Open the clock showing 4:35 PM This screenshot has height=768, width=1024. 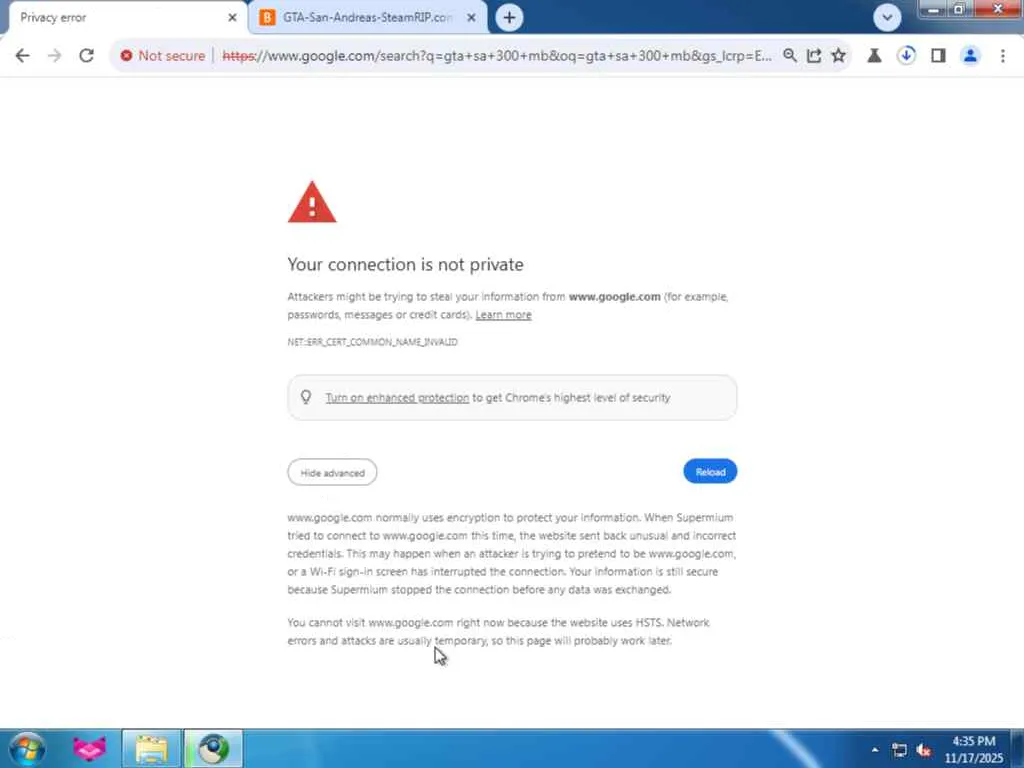pos(973,749)
